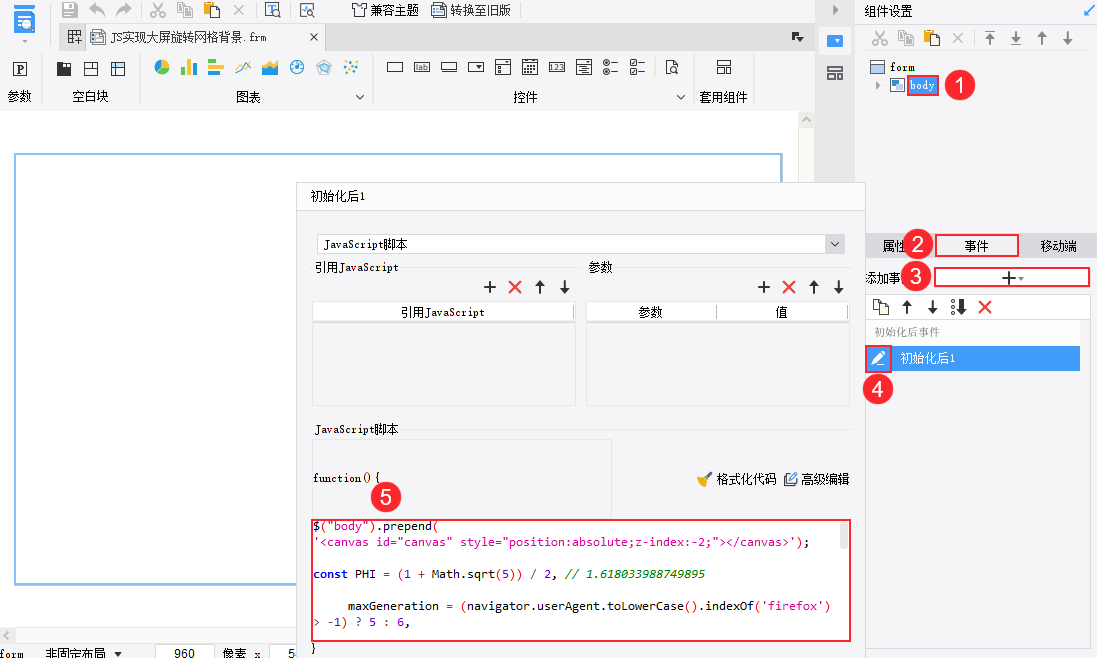Click the save icon in toolbar
The width and height of the screenshot is (1097, 658).
[69, 10]
